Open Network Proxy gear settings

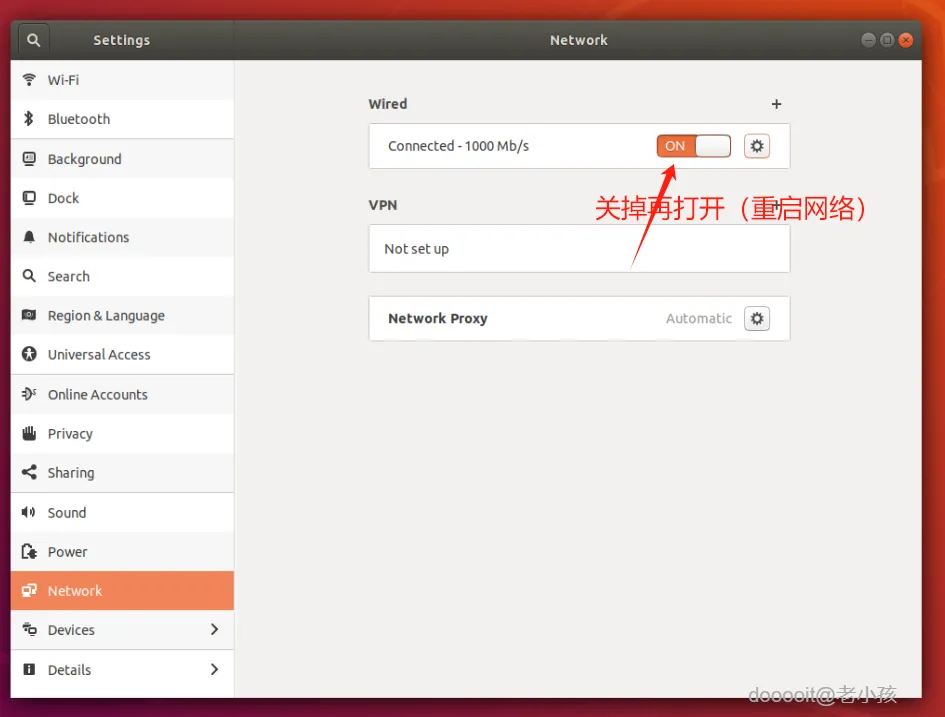click(757, 318)
